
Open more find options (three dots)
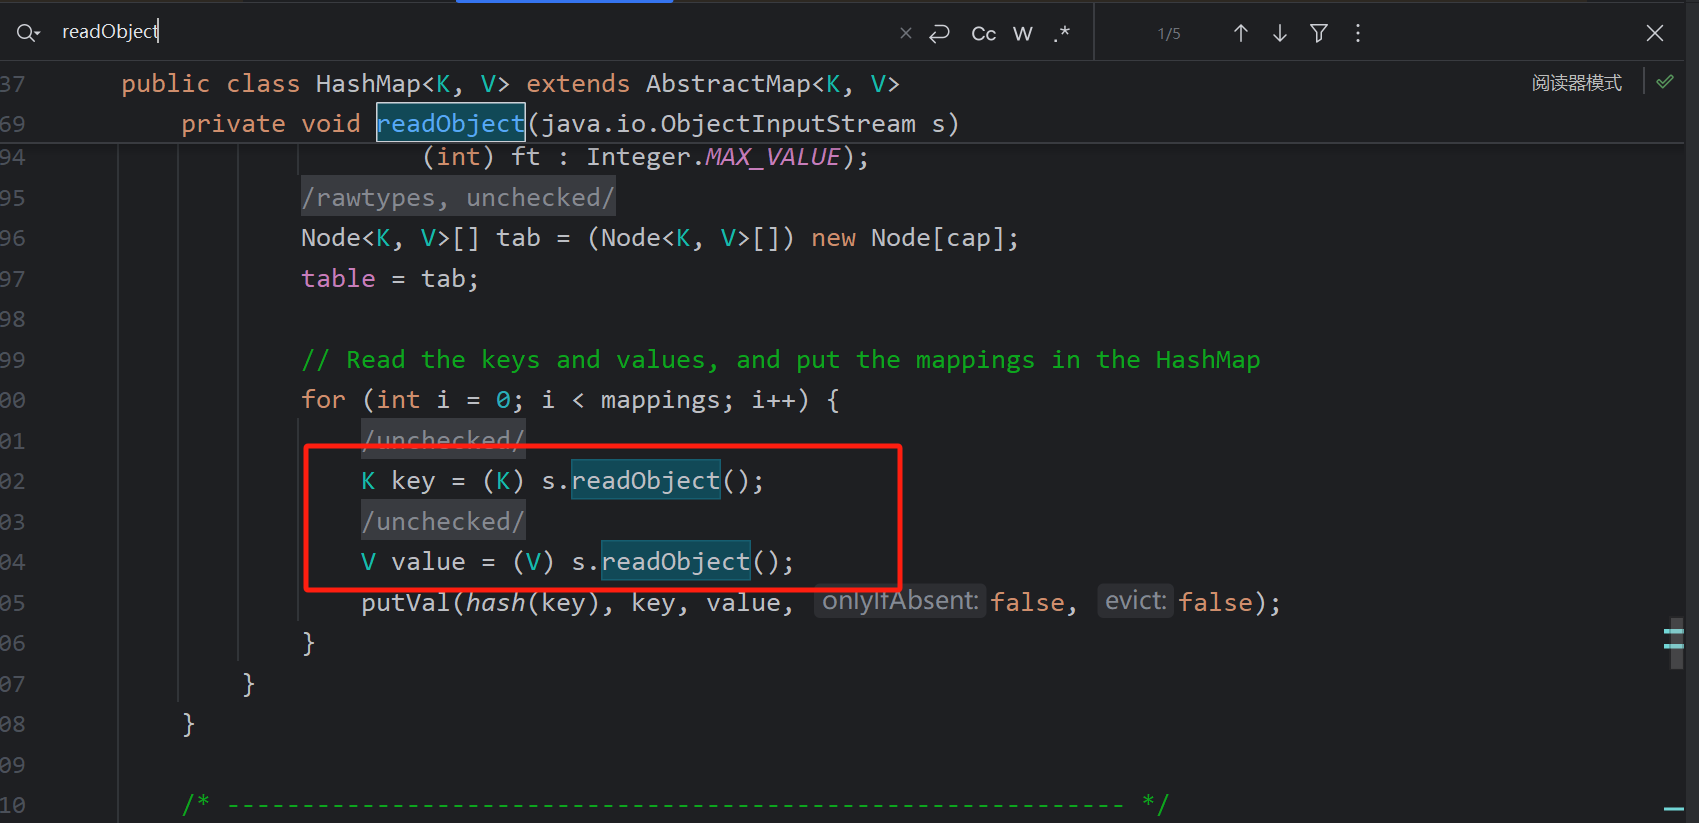point(1357,33)
